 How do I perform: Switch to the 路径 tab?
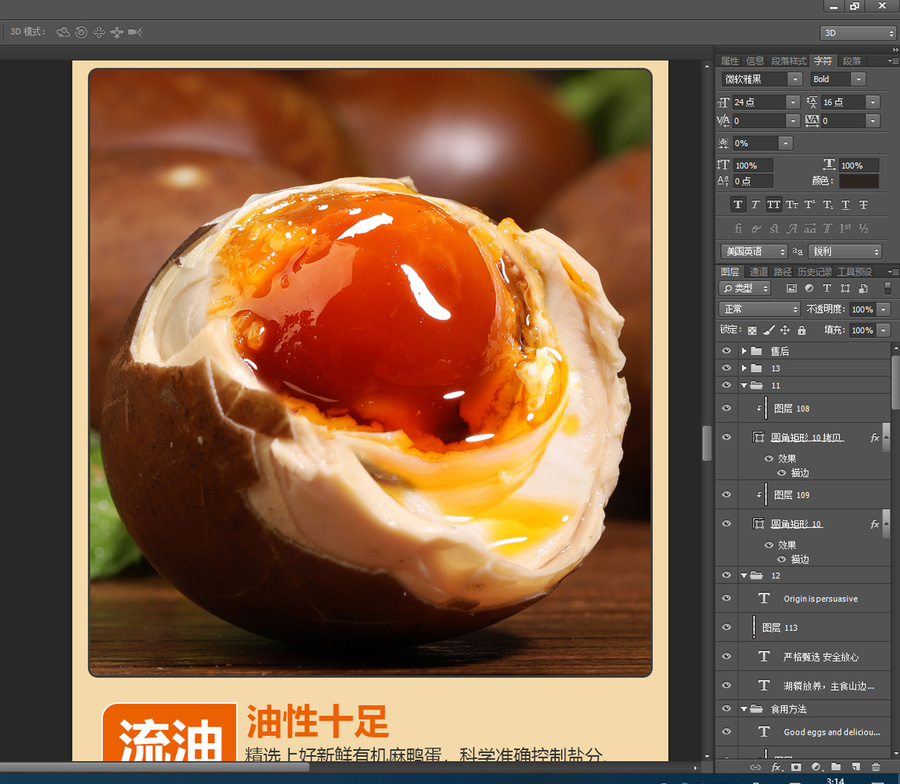coord(782,271)
